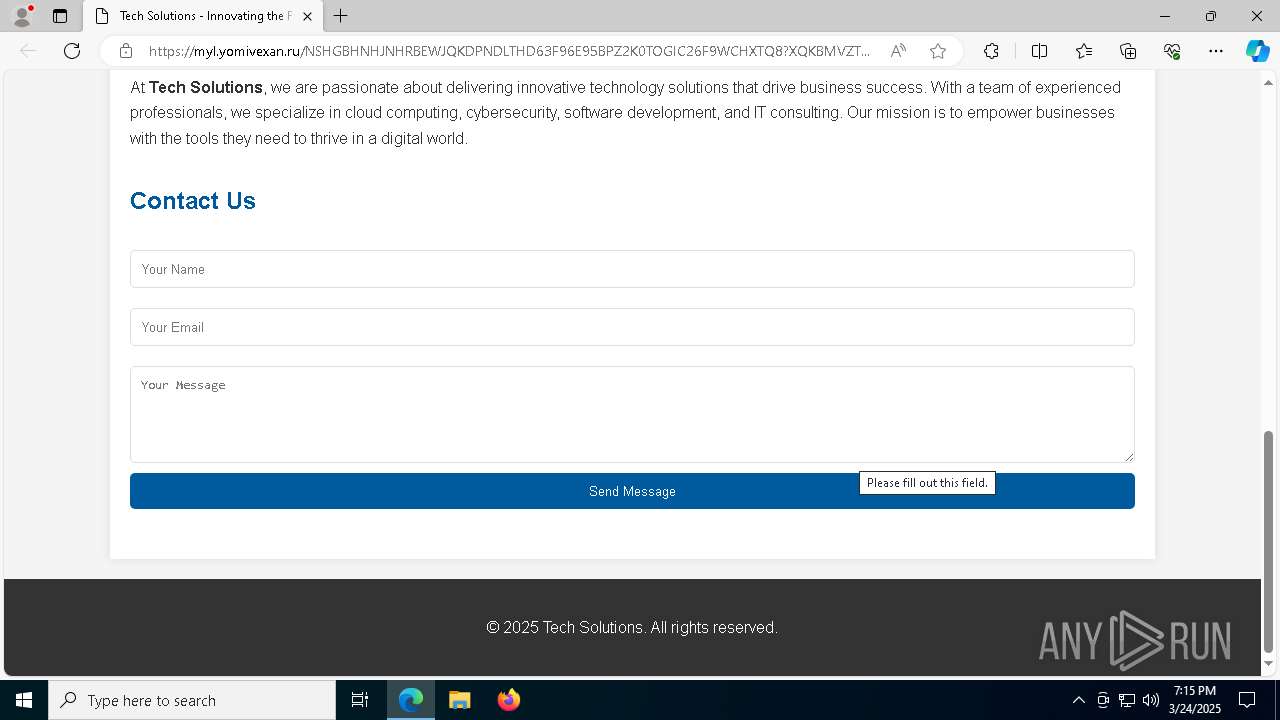The height and width of the screenshot is (720, 1280).
Task: Click the Send Message button
Action: [x=632, y=491]
